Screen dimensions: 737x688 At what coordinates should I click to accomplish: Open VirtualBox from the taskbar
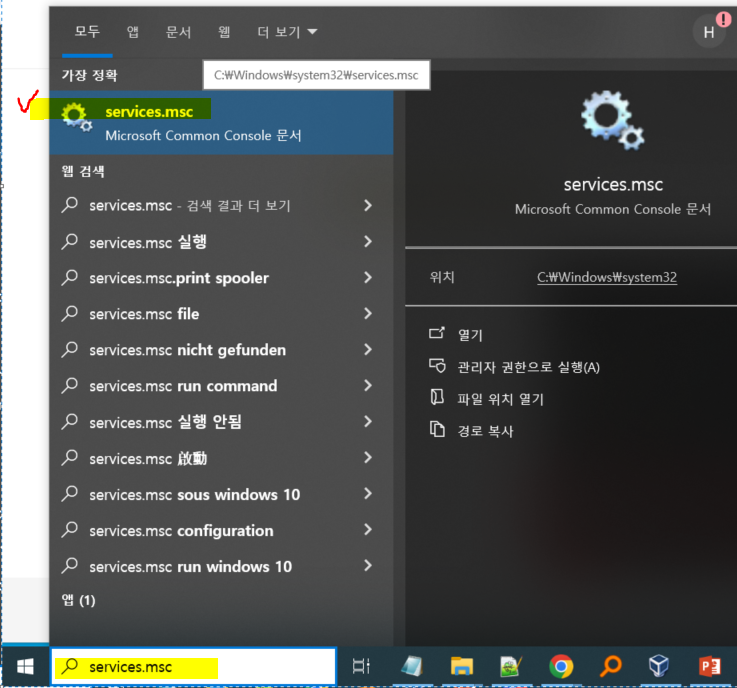[x=659, y=666]
